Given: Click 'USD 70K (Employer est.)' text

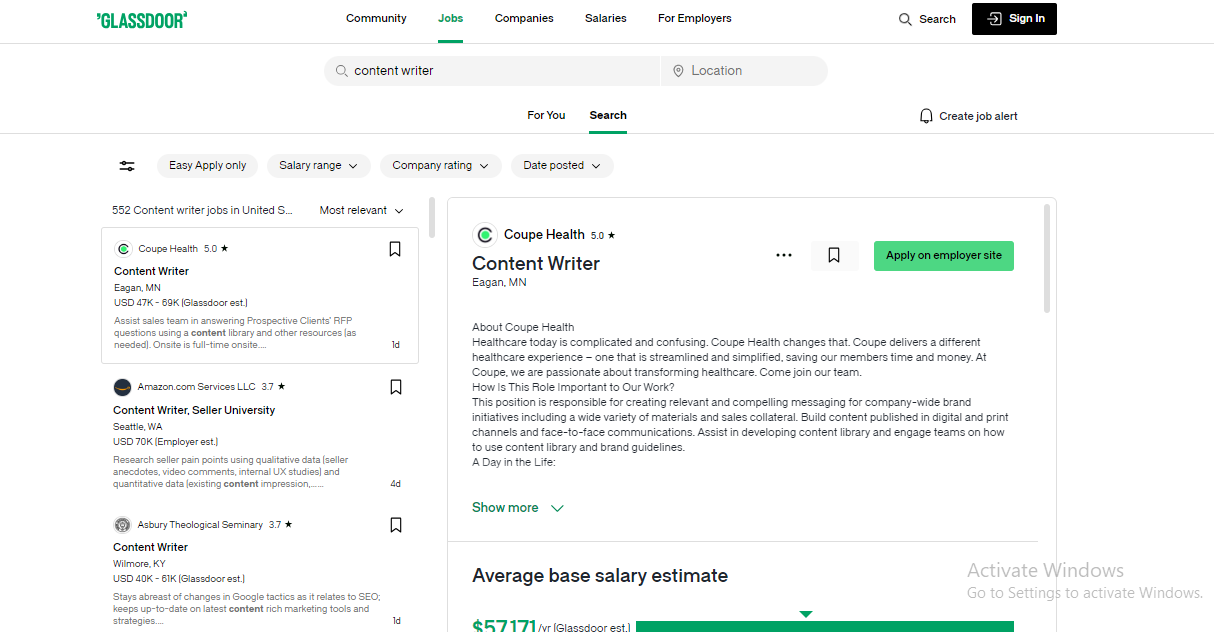Looking at the screenshot, I should tap(165, 442).
